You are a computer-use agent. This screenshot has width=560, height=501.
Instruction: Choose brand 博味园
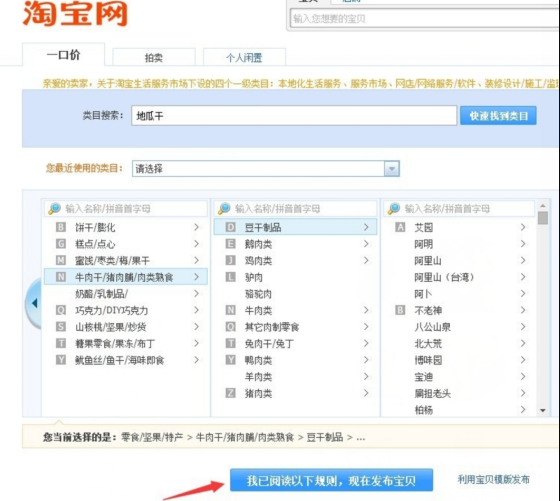click(x=459, y=360)
